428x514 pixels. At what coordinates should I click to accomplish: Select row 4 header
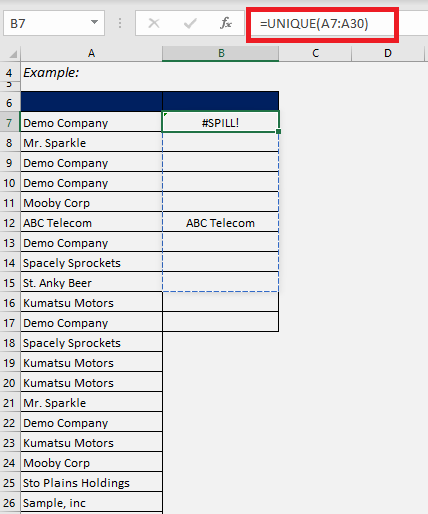click(9, 72)
